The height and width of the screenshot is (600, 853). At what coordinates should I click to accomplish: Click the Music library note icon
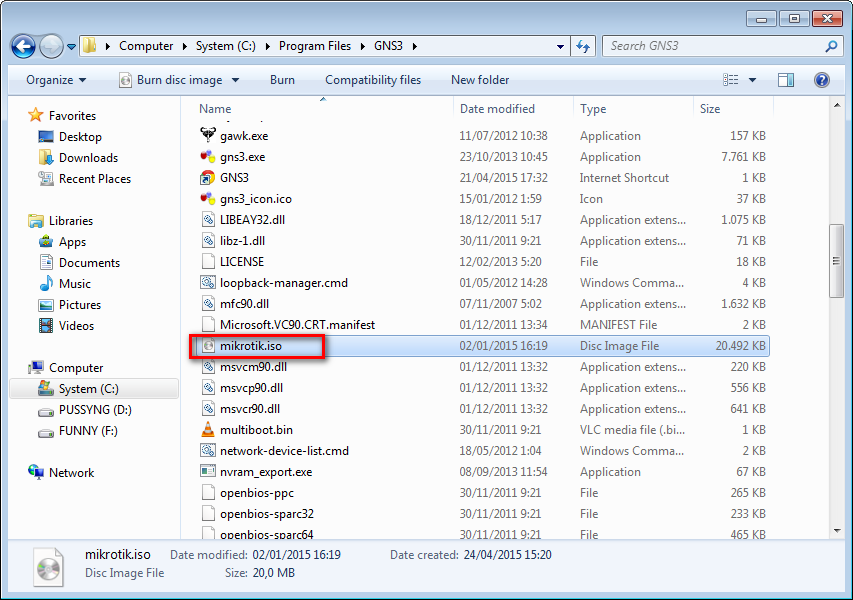(46, 283)
